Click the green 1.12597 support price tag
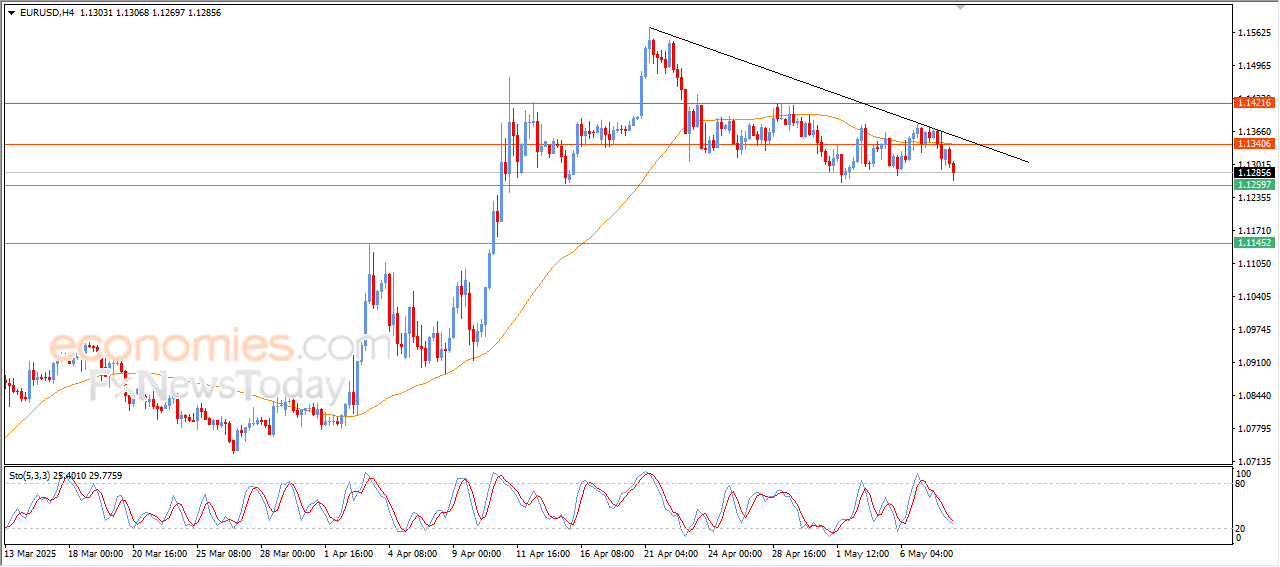The height and width of the screenshot is (567, 1280). tap(1254, 185)
